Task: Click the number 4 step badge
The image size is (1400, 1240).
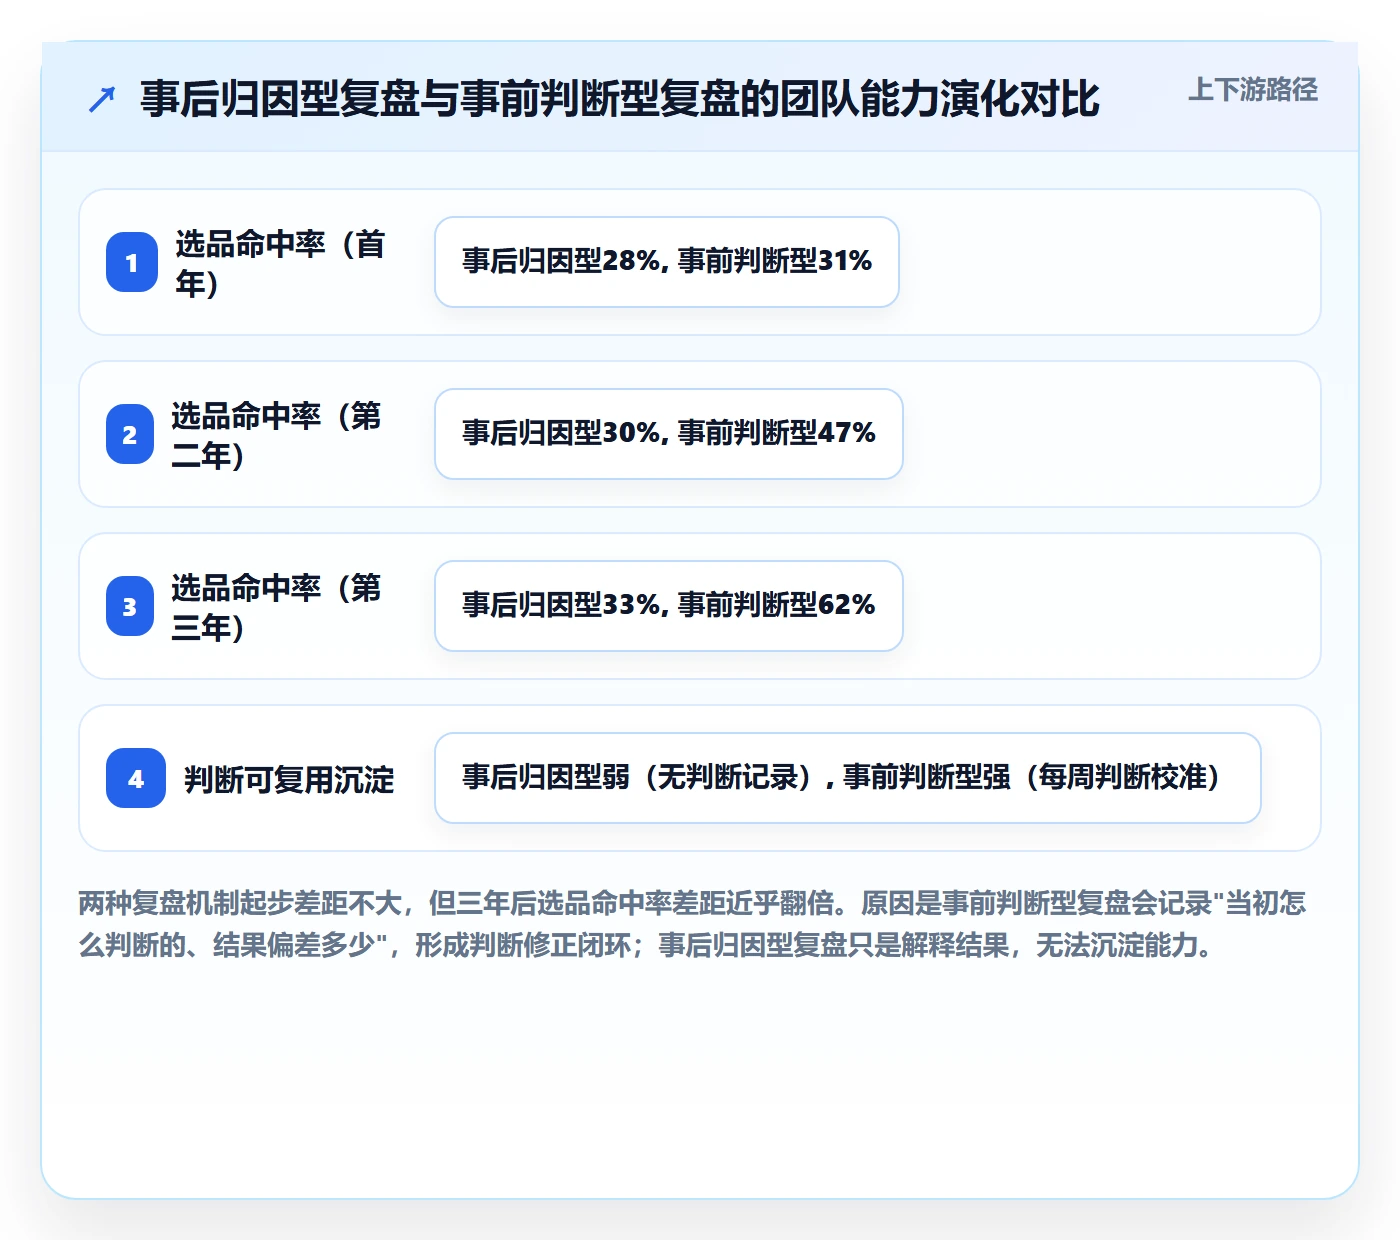Action: pos(136,778)
